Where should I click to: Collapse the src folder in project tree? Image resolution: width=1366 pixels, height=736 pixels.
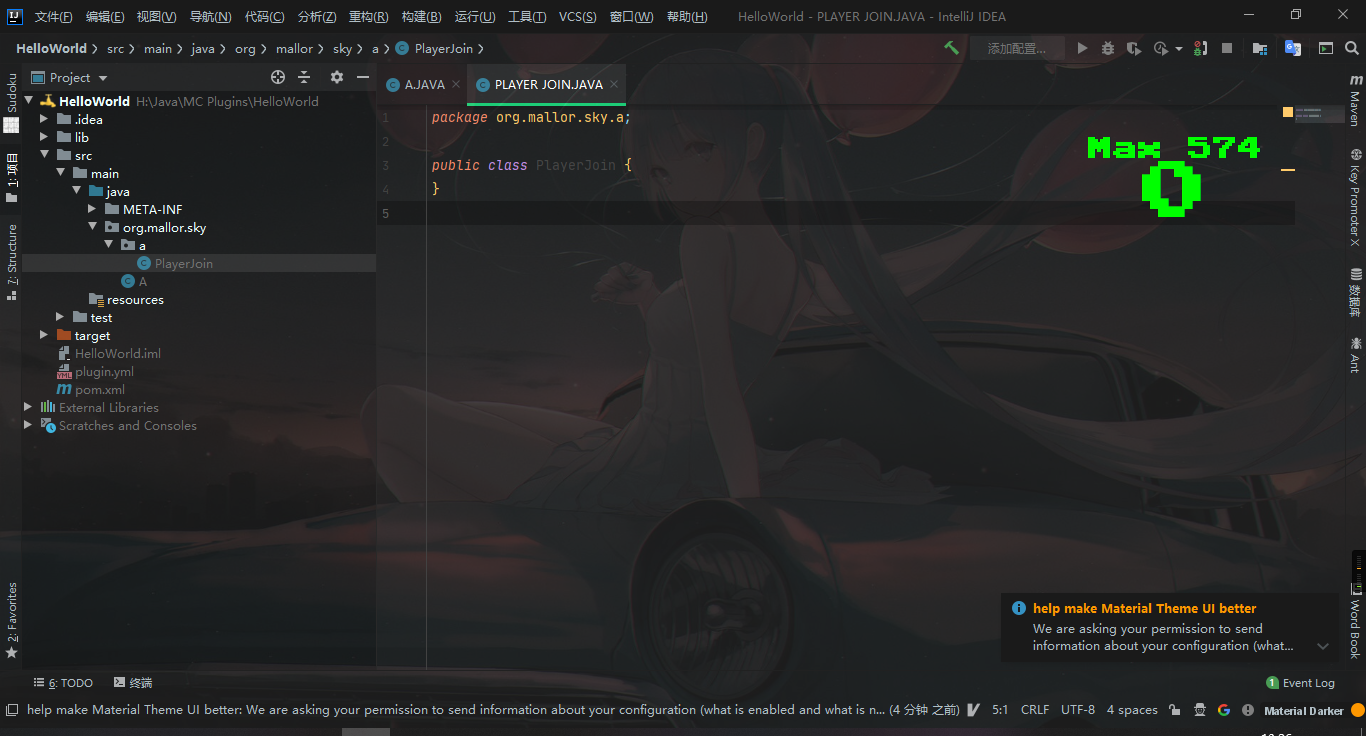coord(44,155)
